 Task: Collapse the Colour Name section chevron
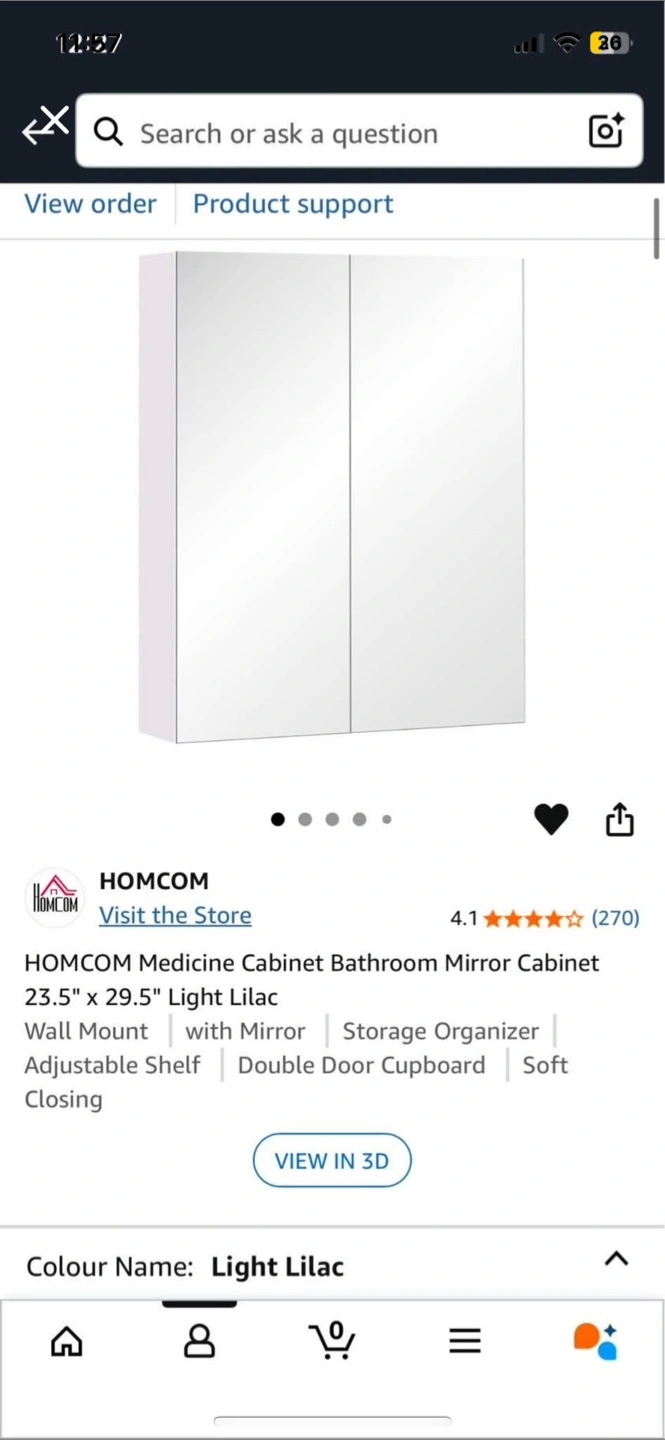tap(617, 1259)
